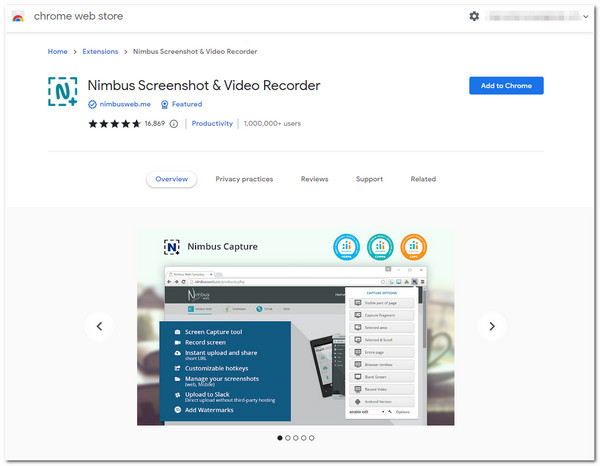Select the first carousel dot
This screenshot has width=600, height=466.
tap(280, 438)
